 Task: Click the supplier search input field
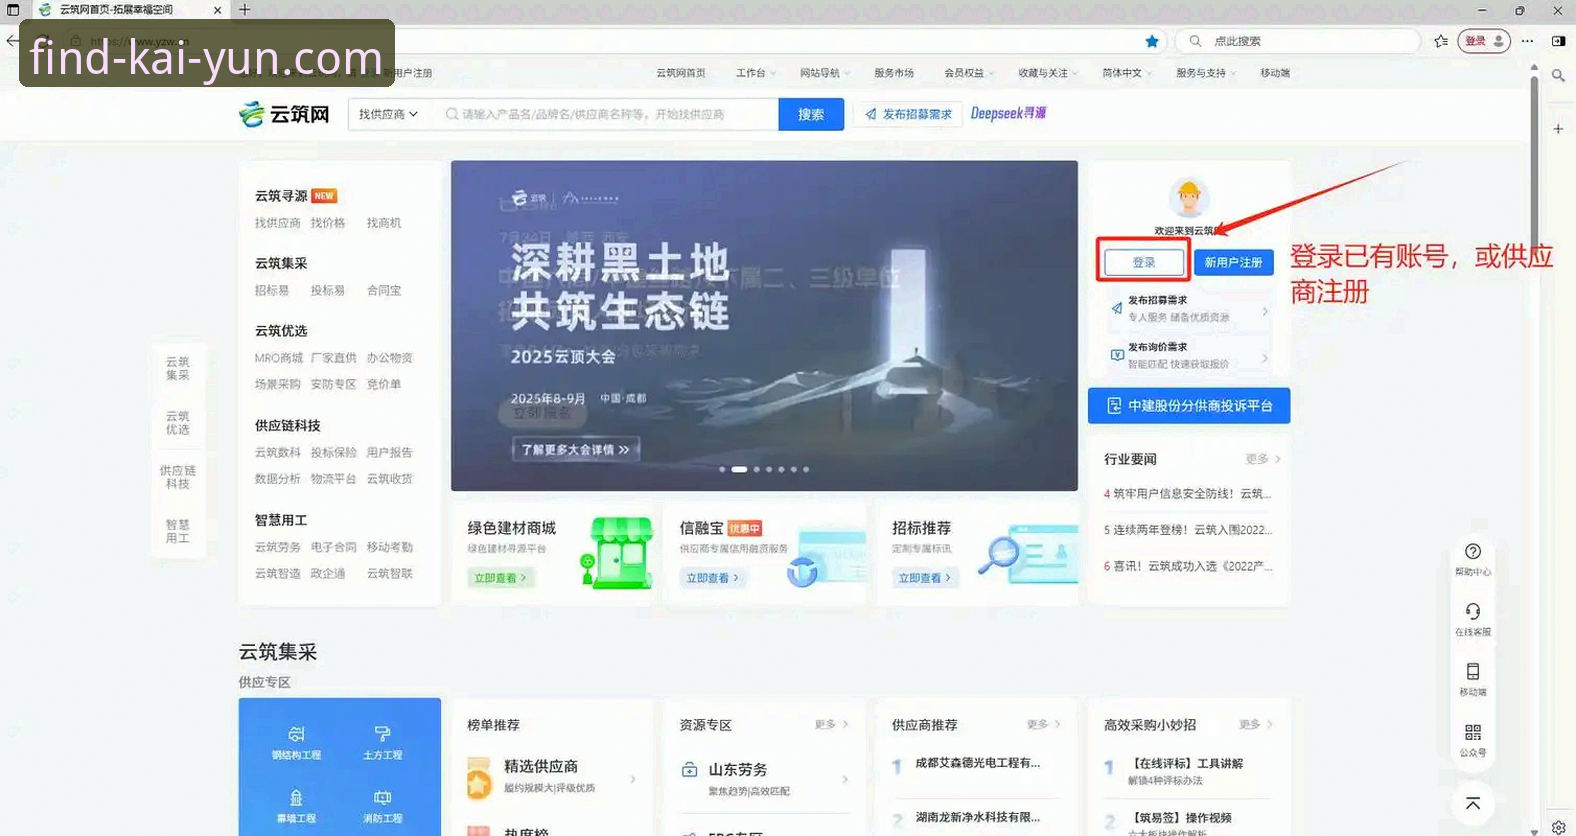(609, 114)
